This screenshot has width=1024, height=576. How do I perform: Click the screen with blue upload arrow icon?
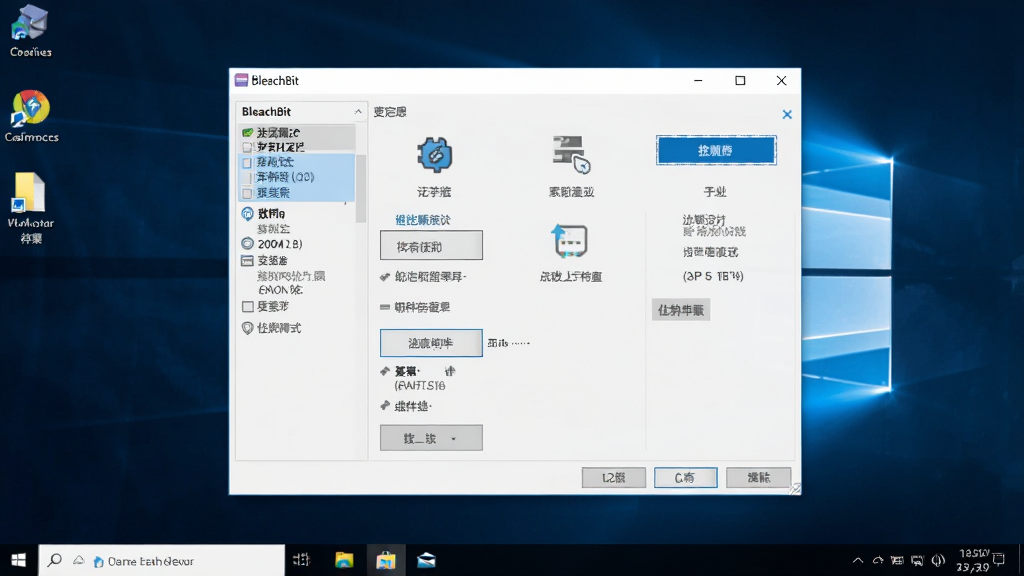point(569,241)
